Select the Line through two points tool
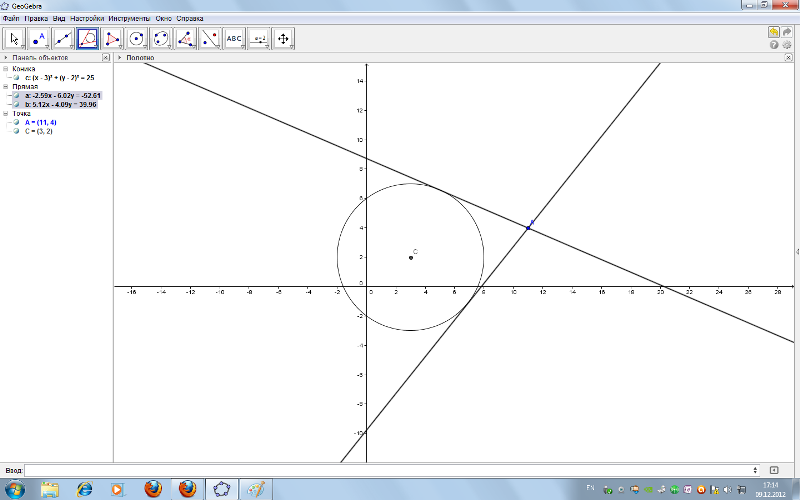The image size is (800, 500). 63,39
